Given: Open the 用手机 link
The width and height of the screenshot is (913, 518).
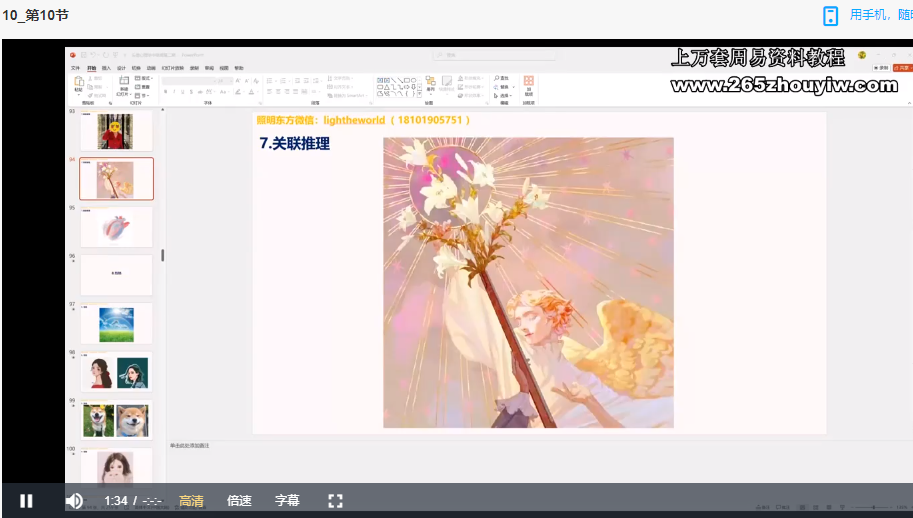Looking at the screenshot, I should pyautogui.click(x=880, y=15).
